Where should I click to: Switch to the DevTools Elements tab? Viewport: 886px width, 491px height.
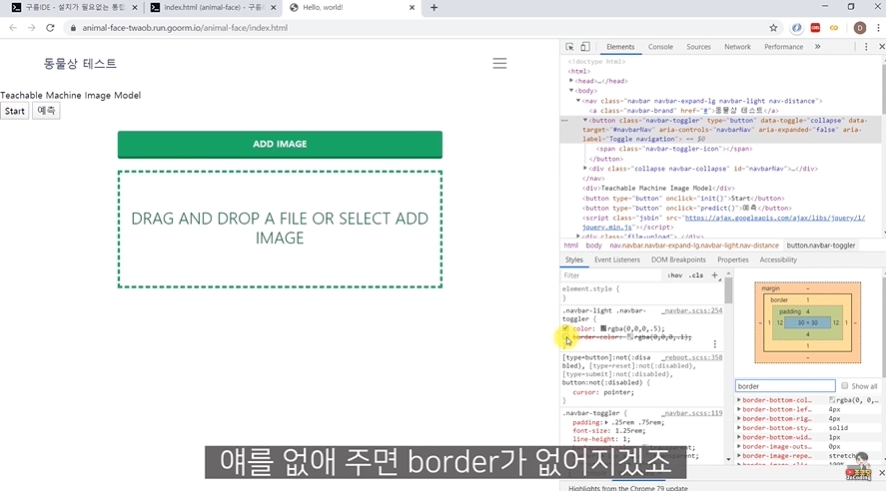620,47
